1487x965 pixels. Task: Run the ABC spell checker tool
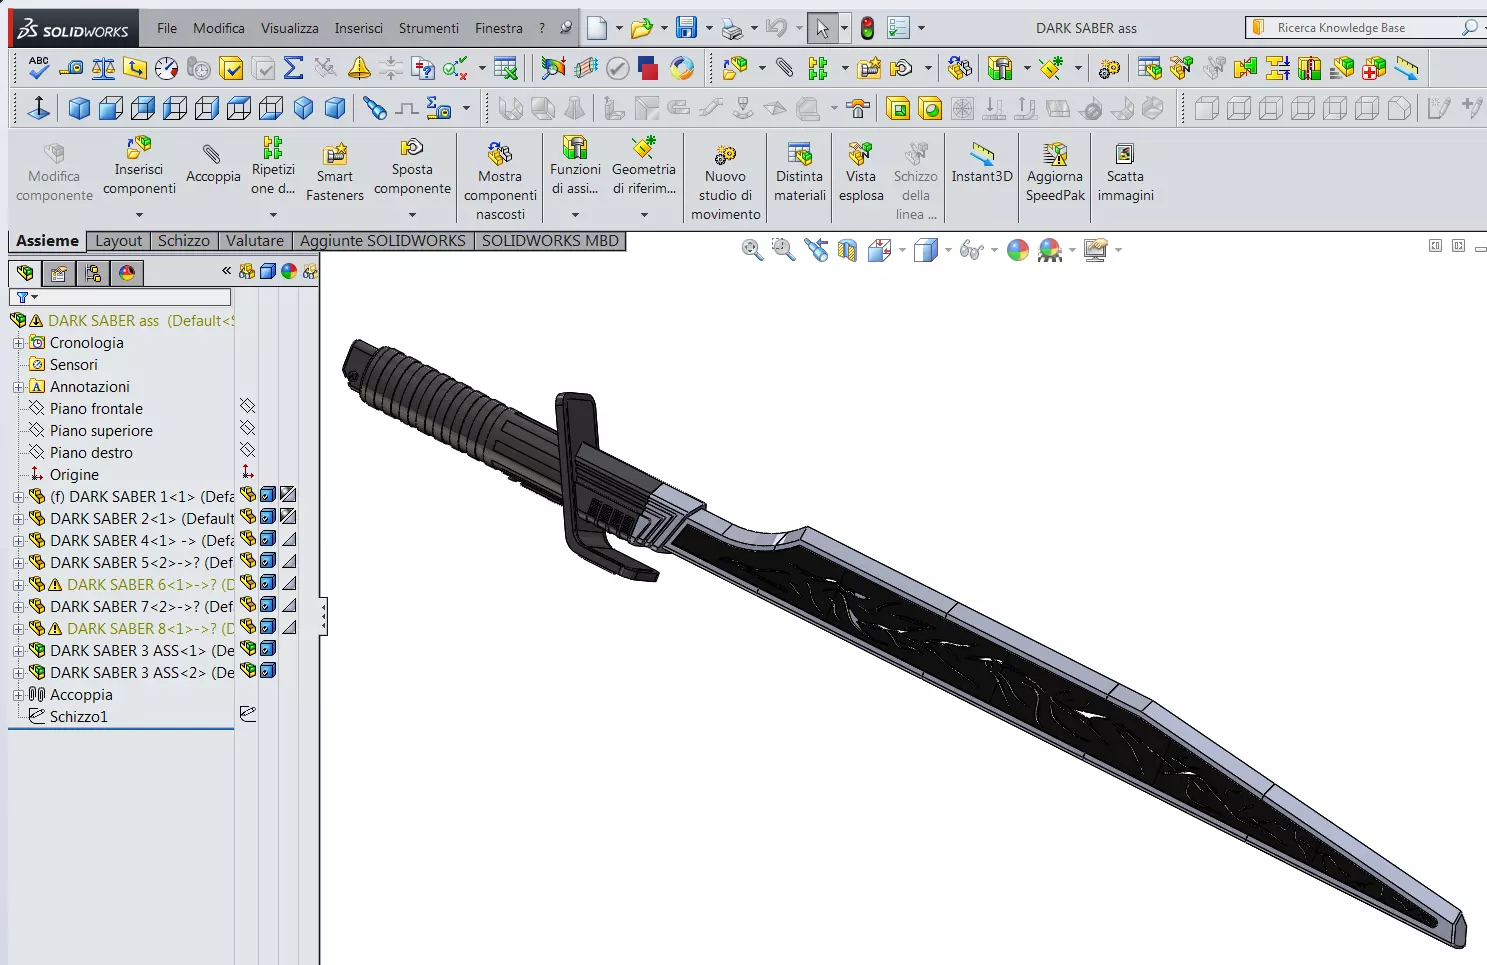(39, 68)
